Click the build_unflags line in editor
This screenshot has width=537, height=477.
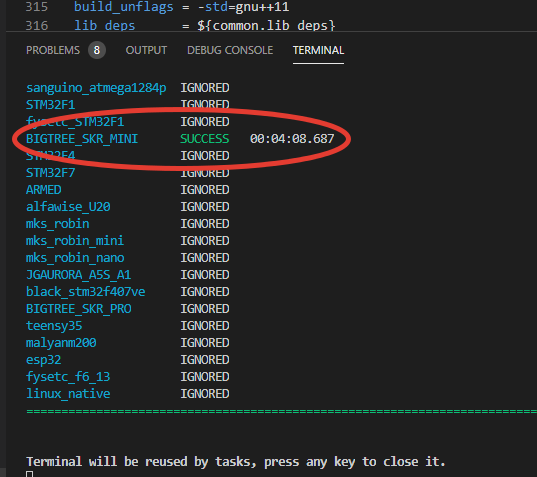tap(182, 7)
